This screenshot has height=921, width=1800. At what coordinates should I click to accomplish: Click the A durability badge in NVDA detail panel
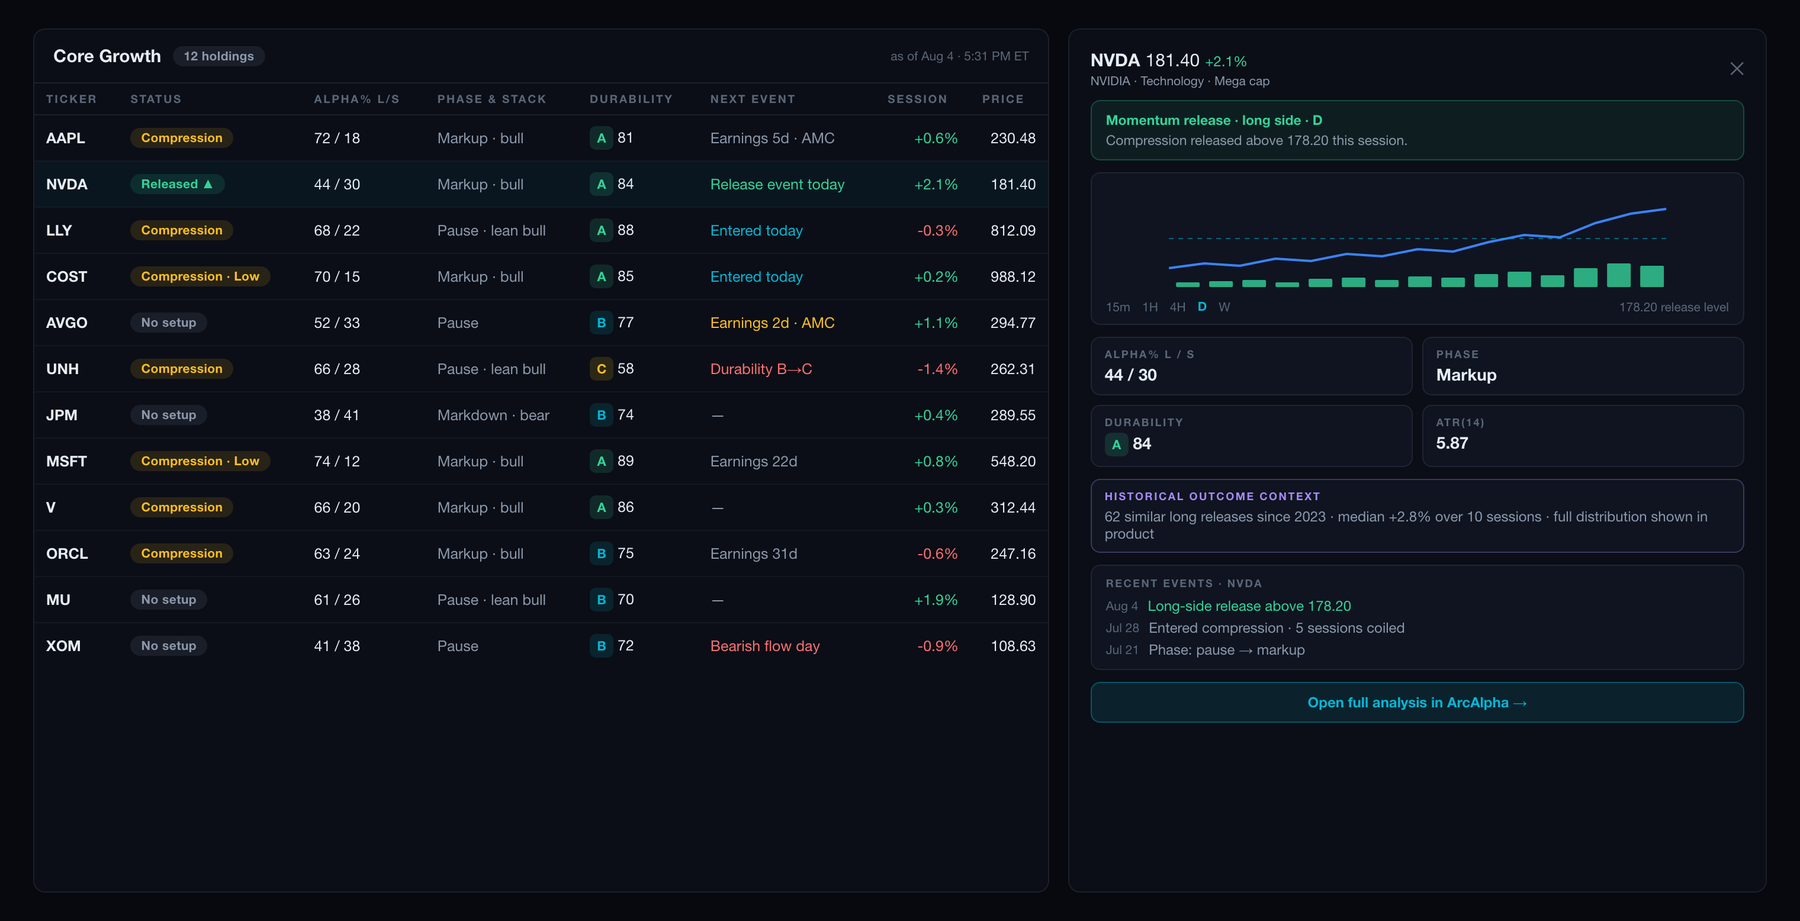pyautogui.click(x=1116, y=444)
